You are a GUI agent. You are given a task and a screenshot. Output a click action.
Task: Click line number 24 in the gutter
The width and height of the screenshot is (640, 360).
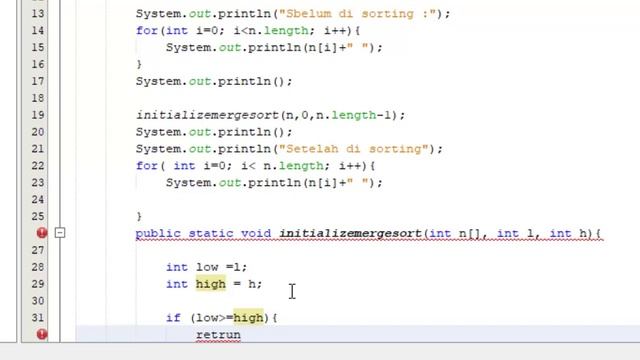point(38,200)
